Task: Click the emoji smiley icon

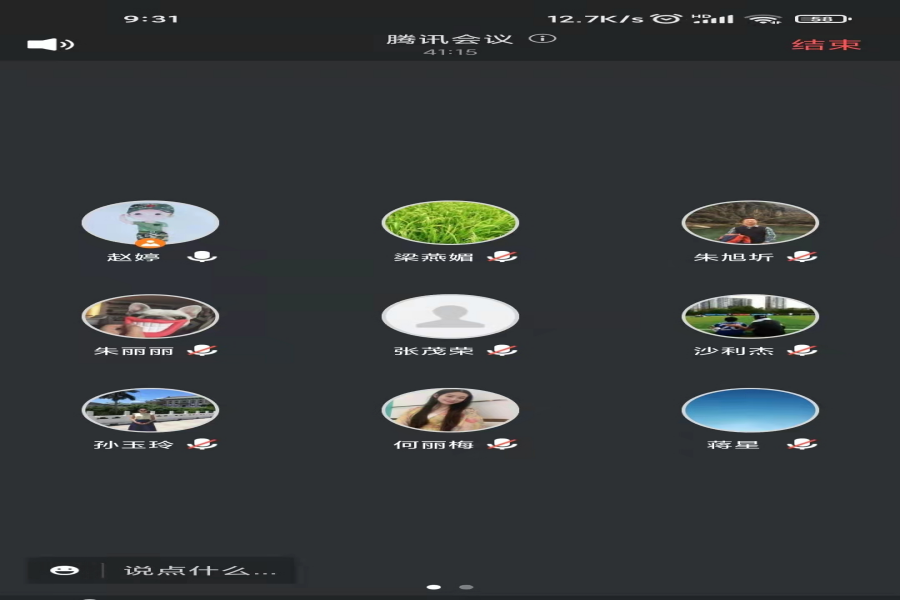Action: pos(65,570)
